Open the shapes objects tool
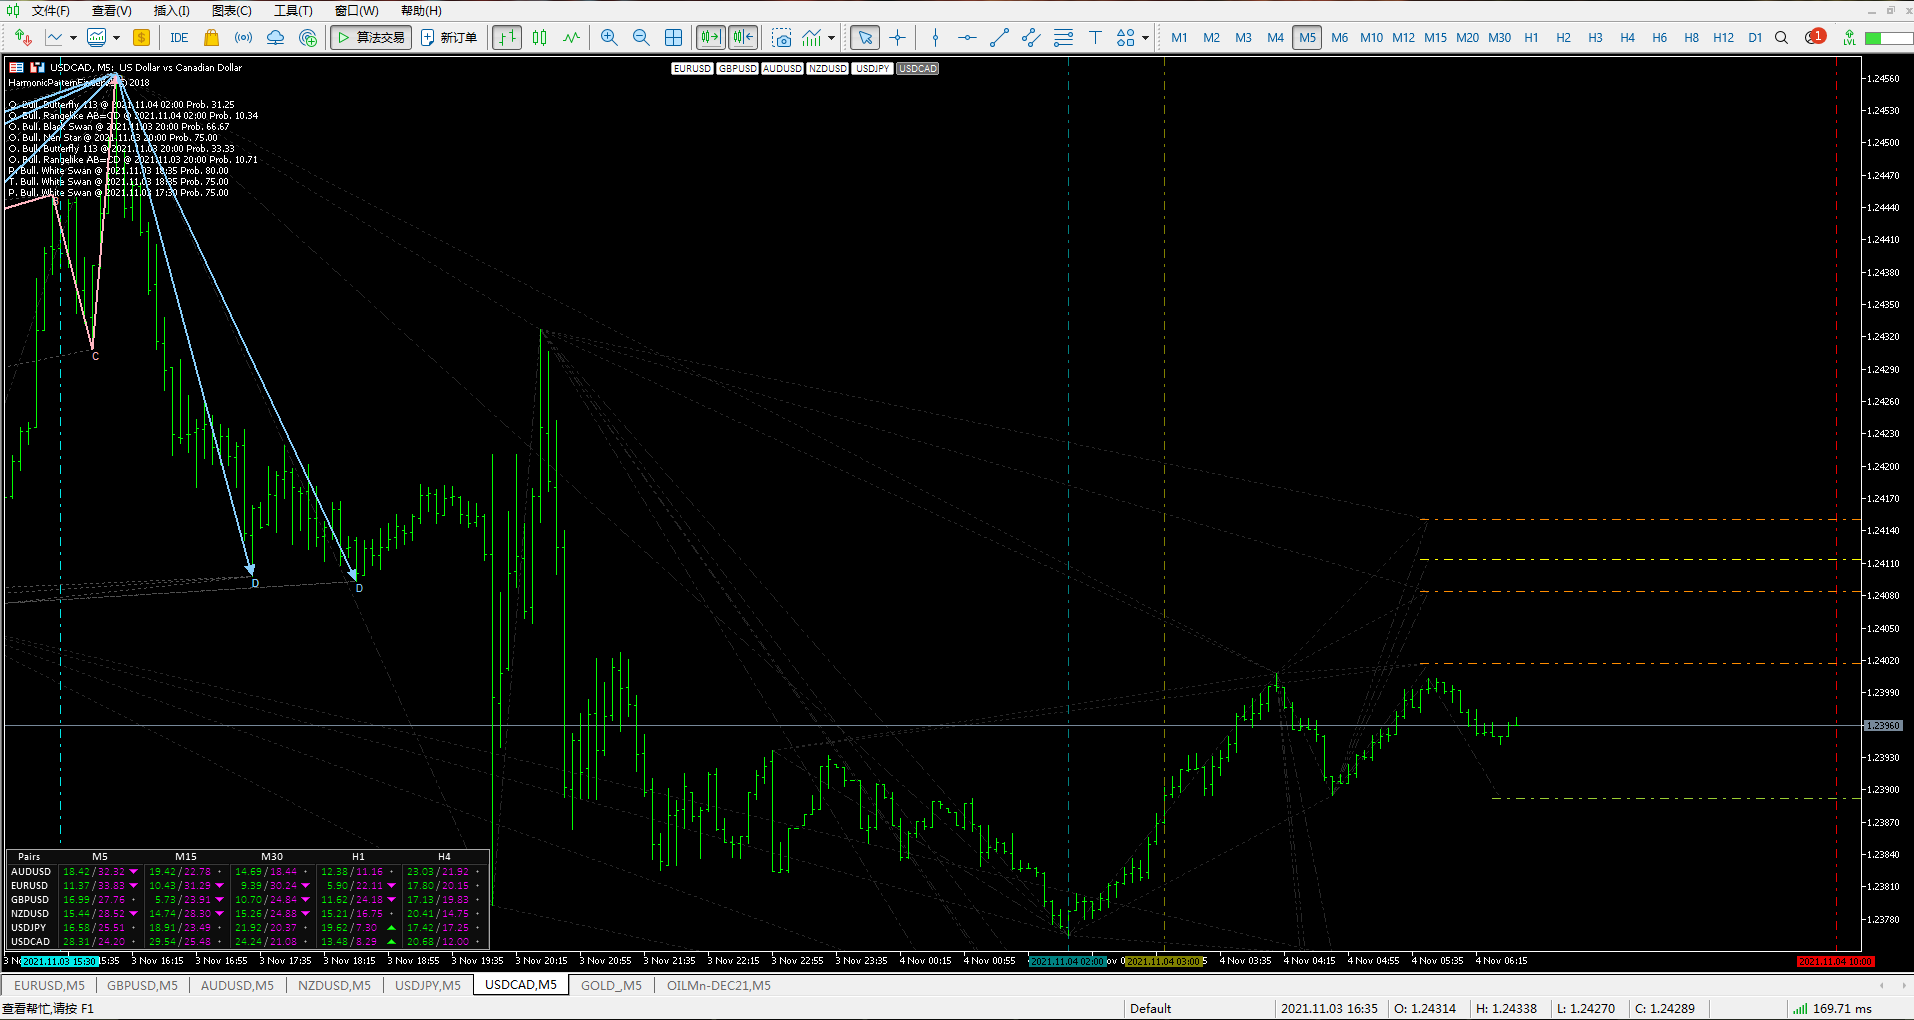 pyautogui.click(x=1125, y=38)
